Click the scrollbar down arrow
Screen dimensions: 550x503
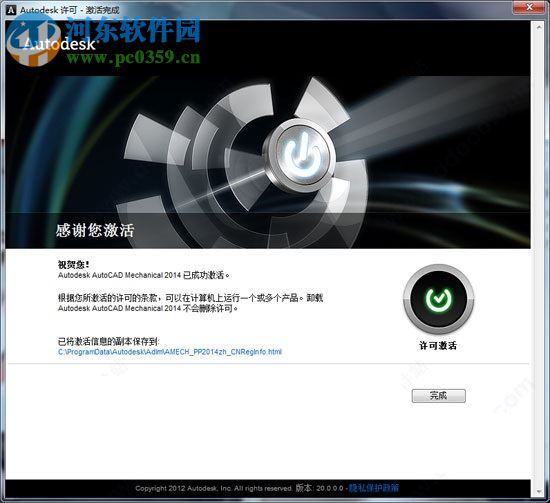tap(539, 492)
